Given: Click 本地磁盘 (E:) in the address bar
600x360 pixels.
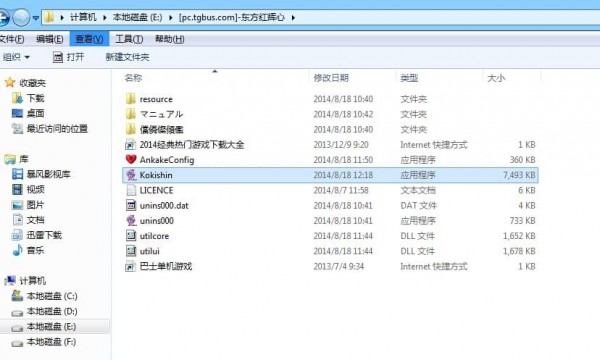Looking at the screenshot, I should coord(137,17).
